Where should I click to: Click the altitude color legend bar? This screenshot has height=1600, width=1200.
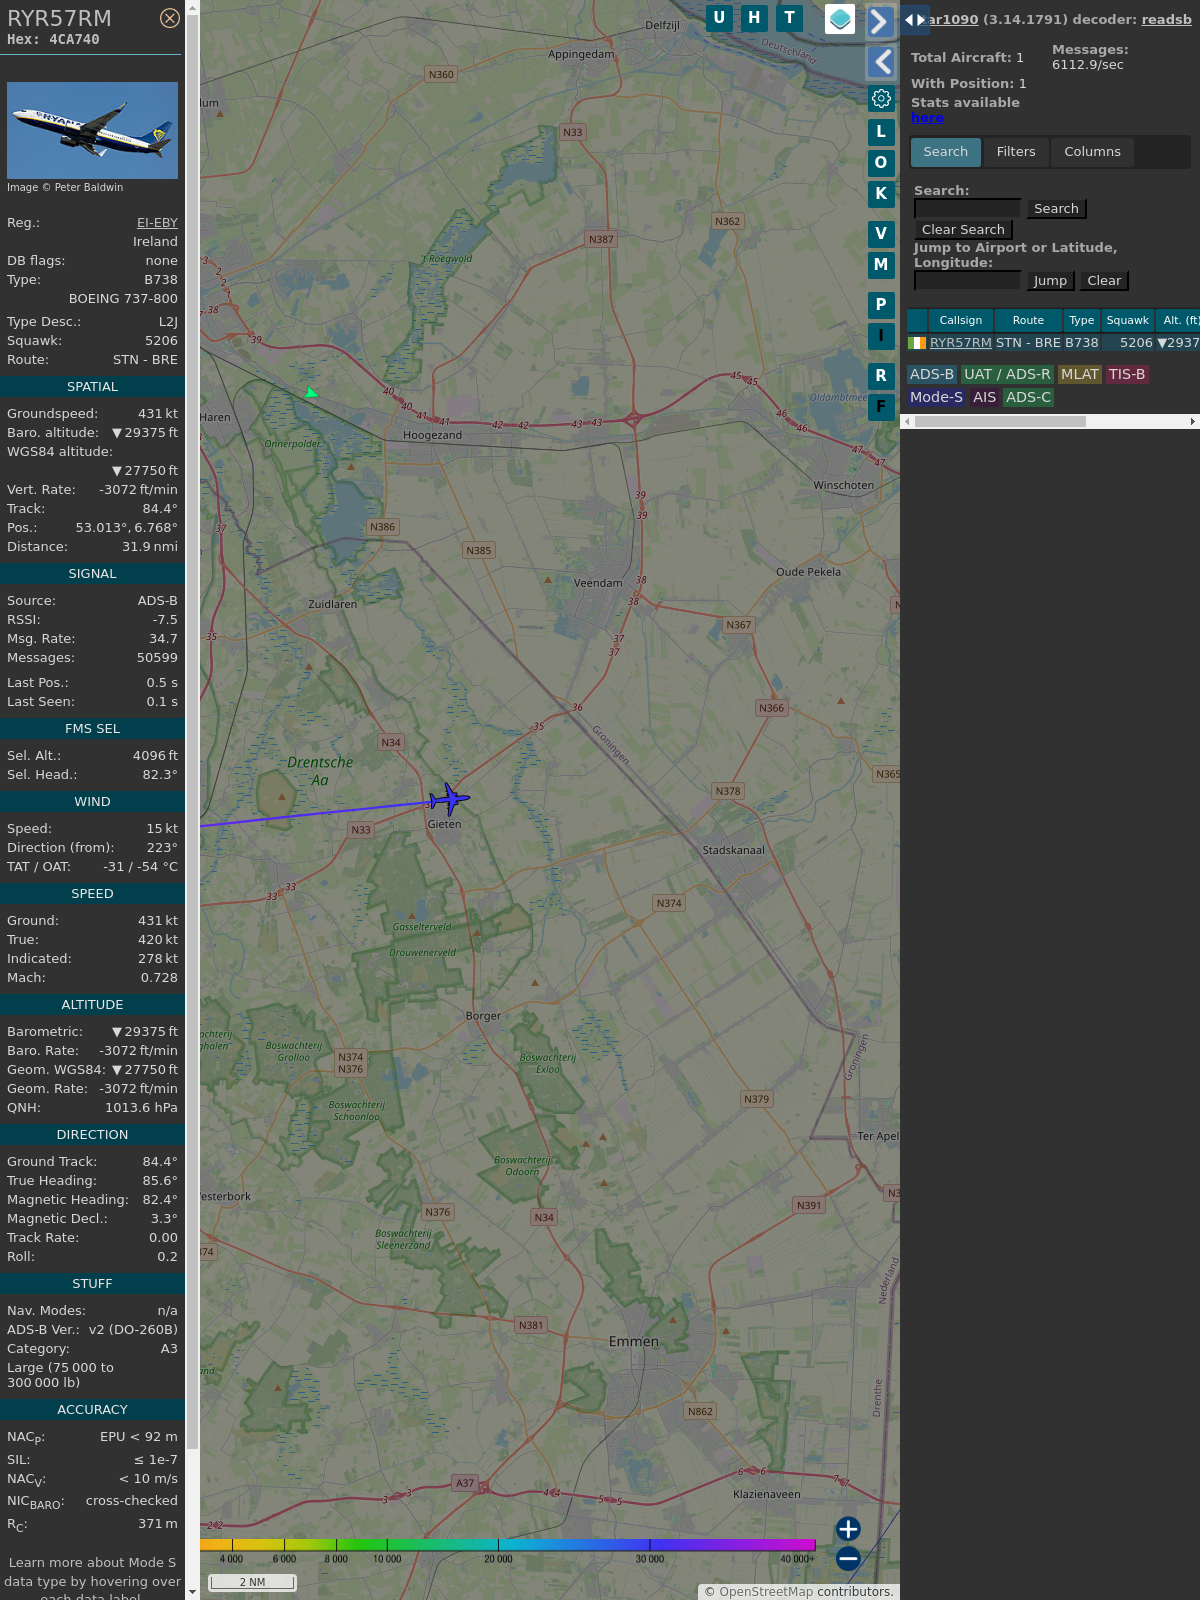click(508, 1545)
